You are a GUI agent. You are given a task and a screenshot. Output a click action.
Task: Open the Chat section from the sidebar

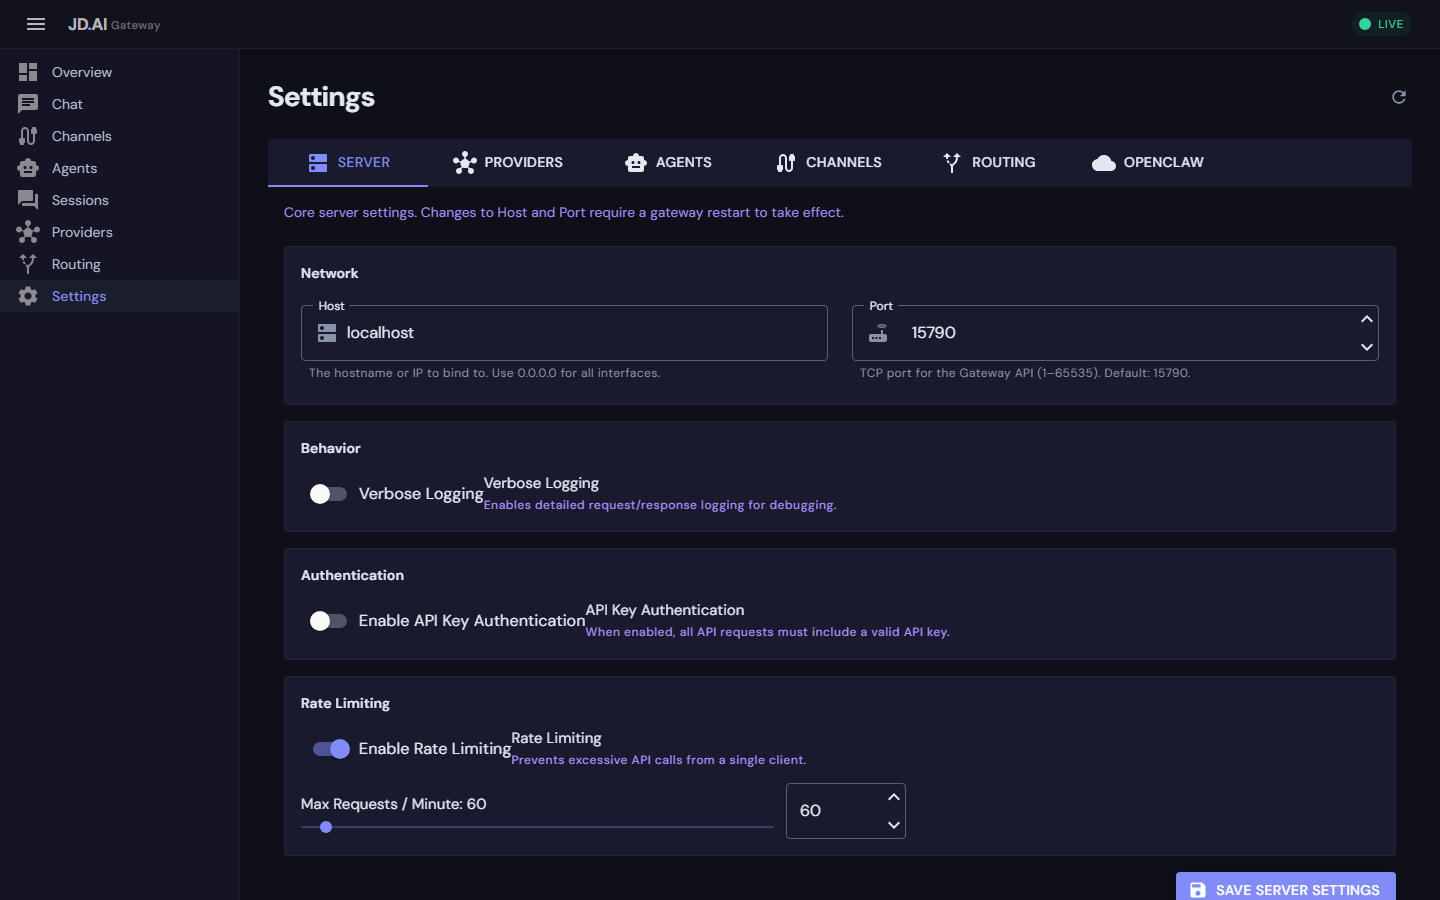(28, 104)
